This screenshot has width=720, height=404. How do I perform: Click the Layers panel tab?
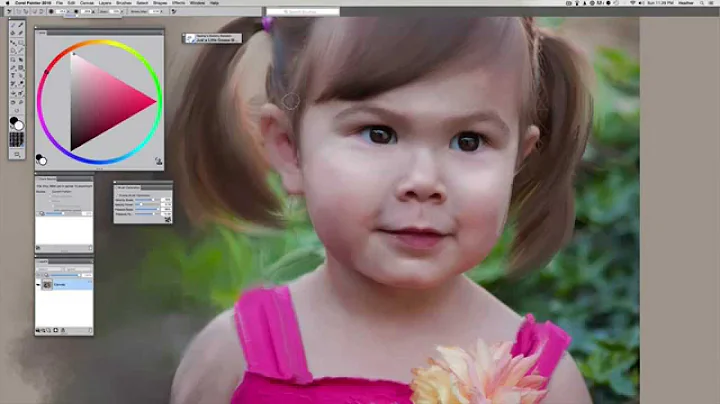click(x=42, y=261)
